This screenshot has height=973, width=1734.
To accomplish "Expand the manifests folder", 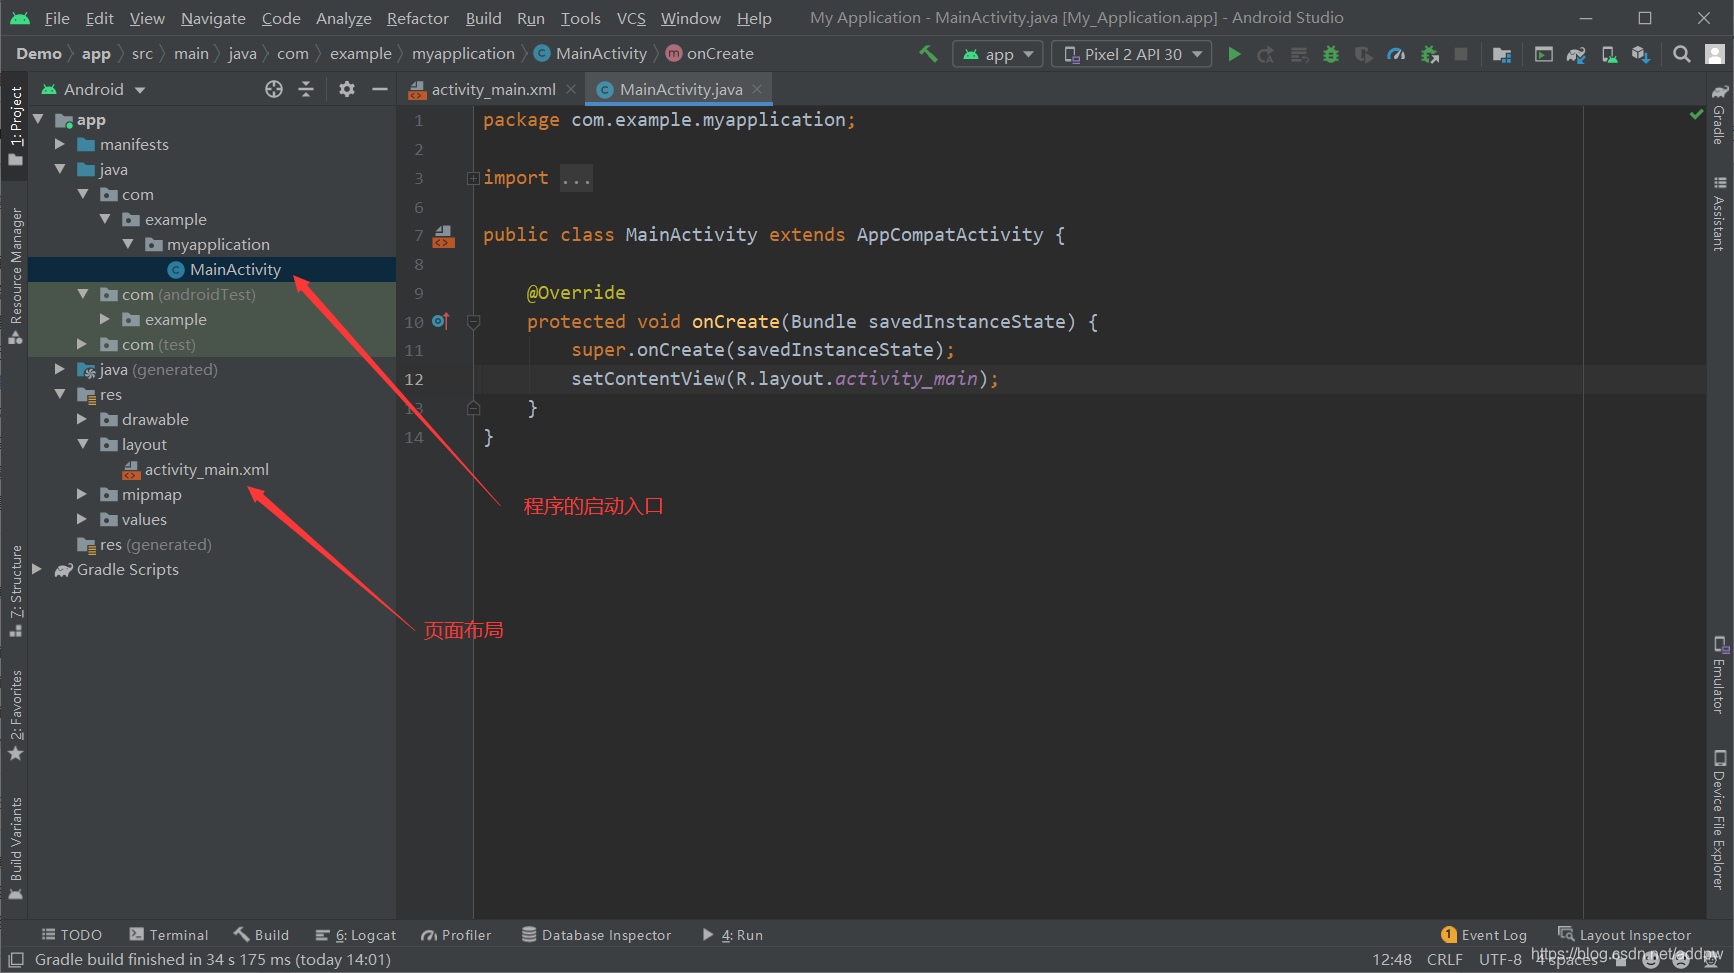I will (x=60, y=144).
